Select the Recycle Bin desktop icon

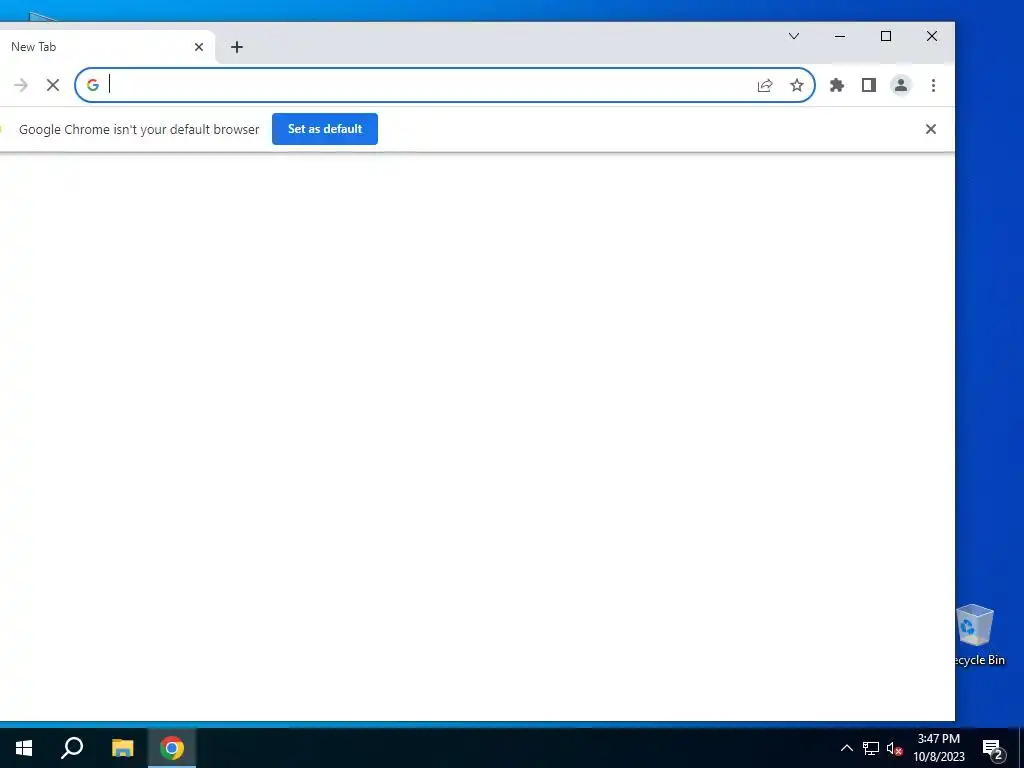click(976, 635)
